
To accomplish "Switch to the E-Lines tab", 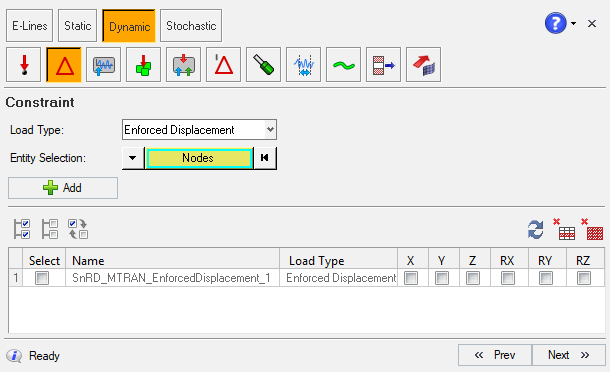I will tap(30, 26).
